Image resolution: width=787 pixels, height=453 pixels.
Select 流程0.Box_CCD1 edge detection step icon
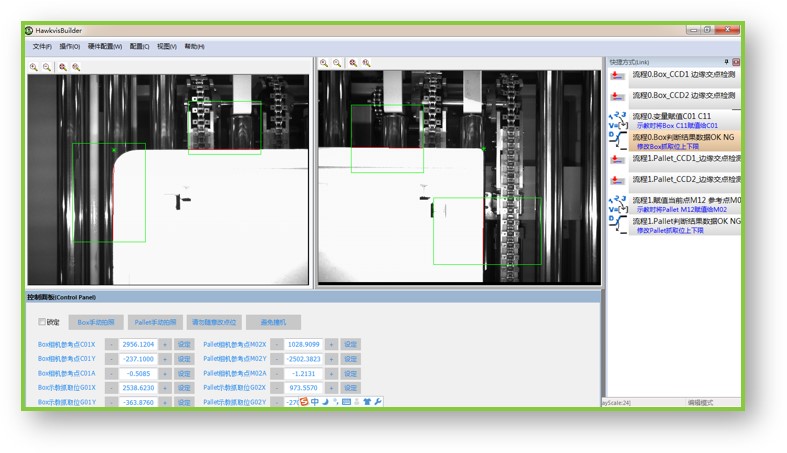point(617,77)
